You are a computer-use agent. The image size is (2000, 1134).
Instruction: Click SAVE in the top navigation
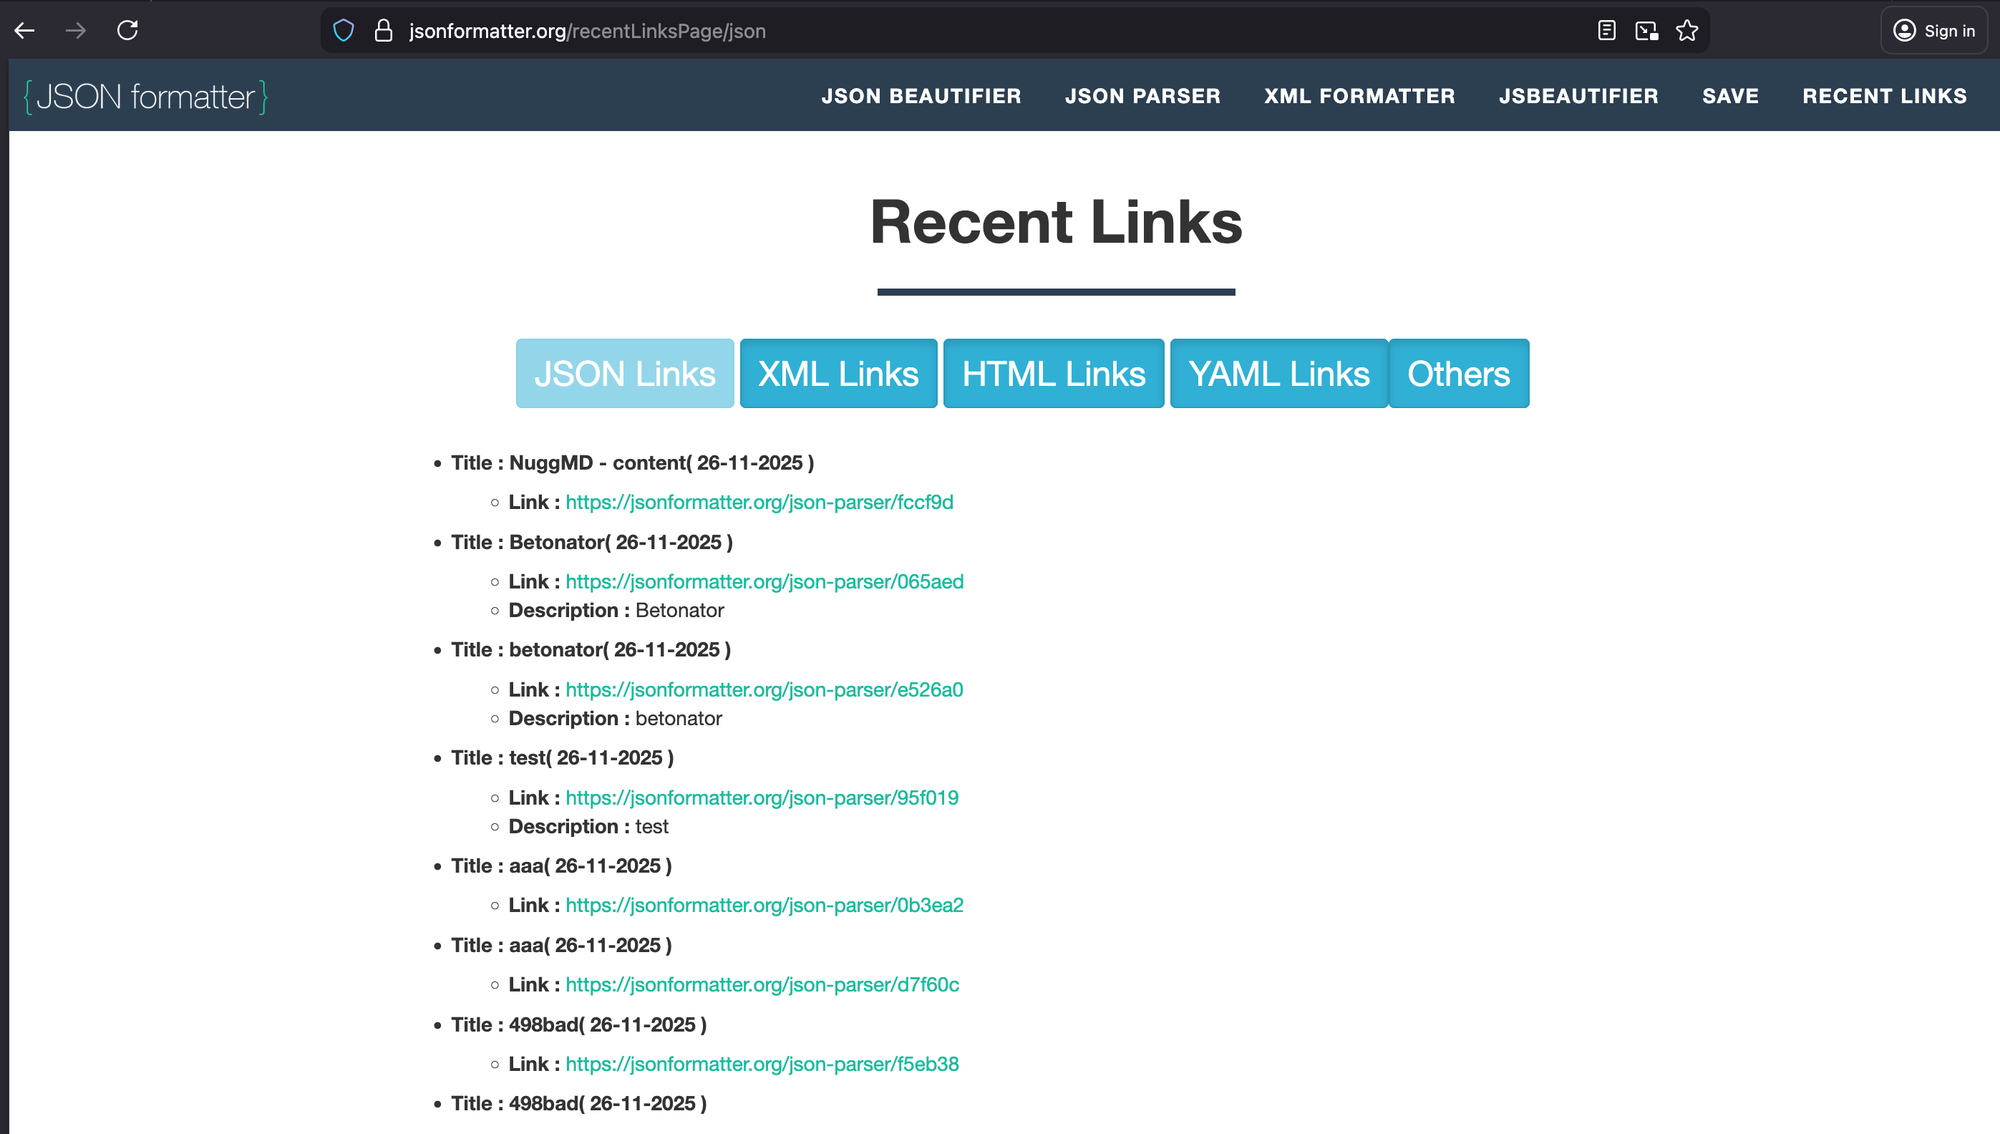click(x=1730, y=97)
